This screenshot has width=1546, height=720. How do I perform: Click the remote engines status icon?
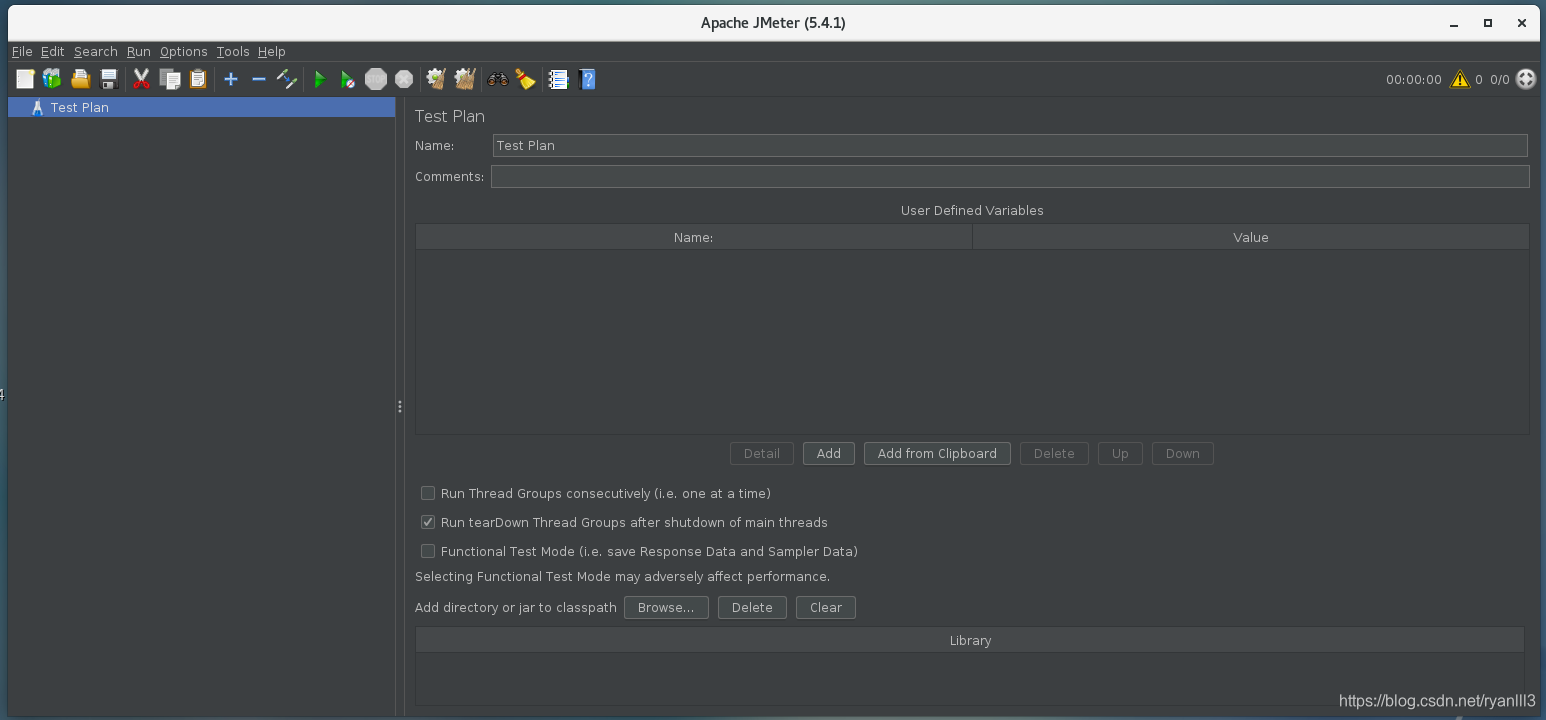point(1526,79)
